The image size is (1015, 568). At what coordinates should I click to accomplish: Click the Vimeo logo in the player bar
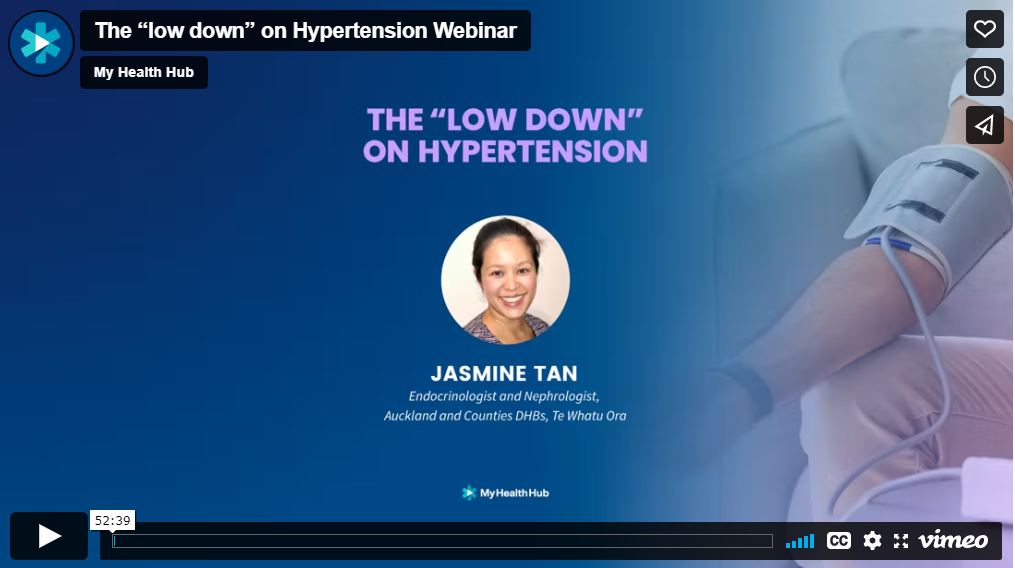click(x=953, y=541)
